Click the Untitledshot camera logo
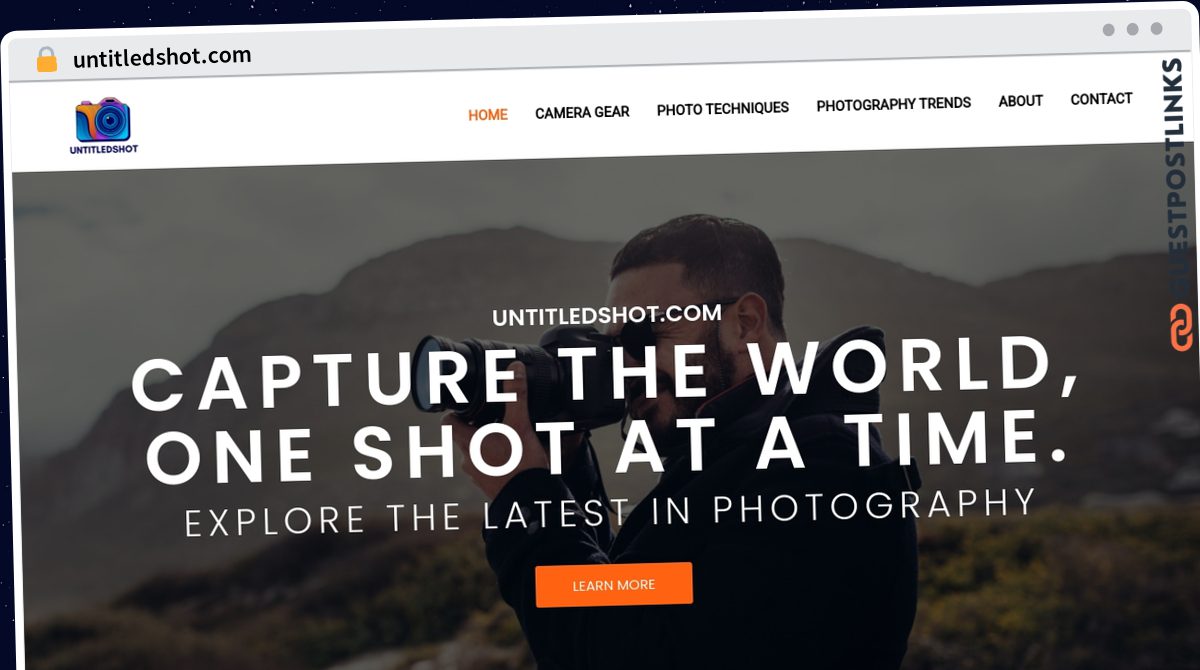This screenshot has height=670, width=1200. click(104, 120)
